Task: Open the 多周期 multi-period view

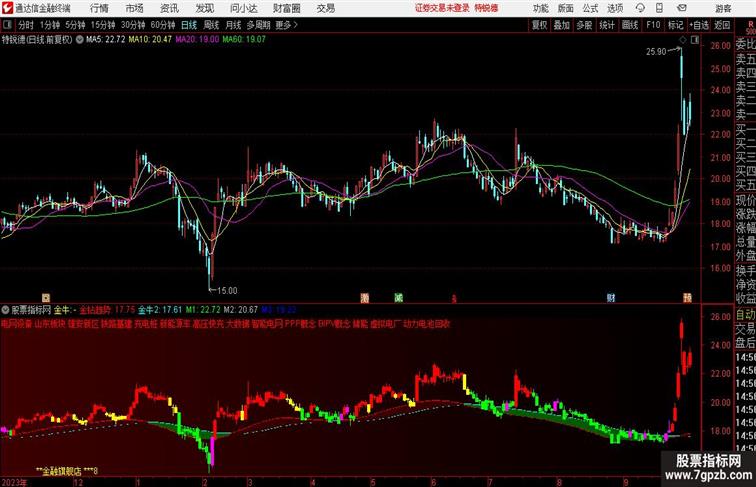Action: (258, 25)
